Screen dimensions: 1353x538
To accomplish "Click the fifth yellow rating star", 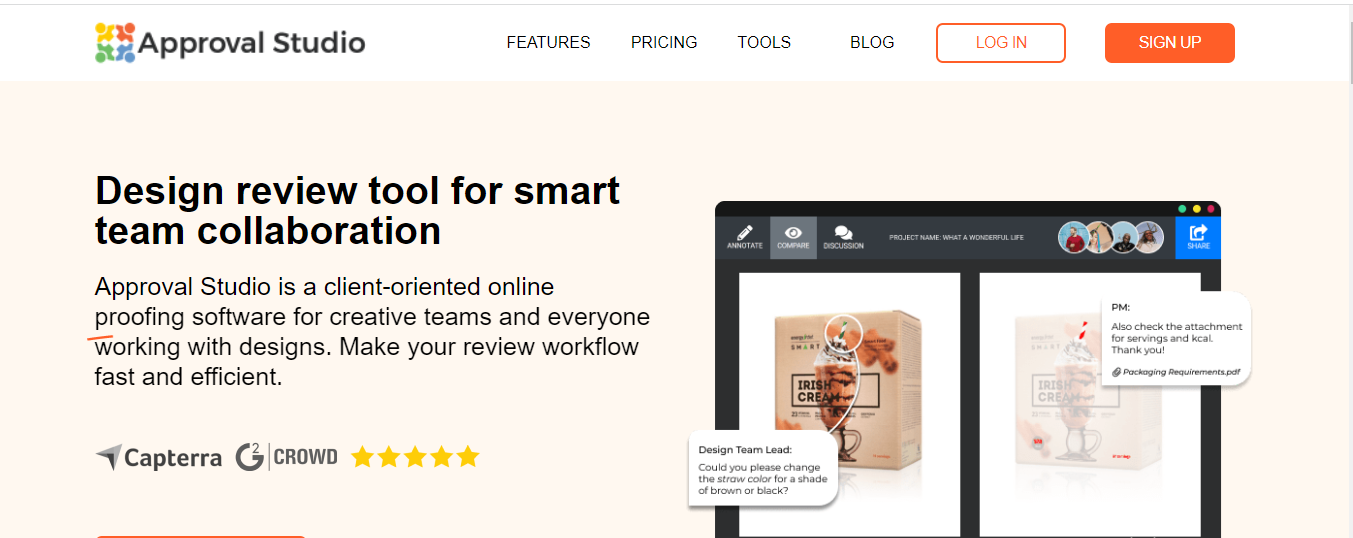I will 468,457.
